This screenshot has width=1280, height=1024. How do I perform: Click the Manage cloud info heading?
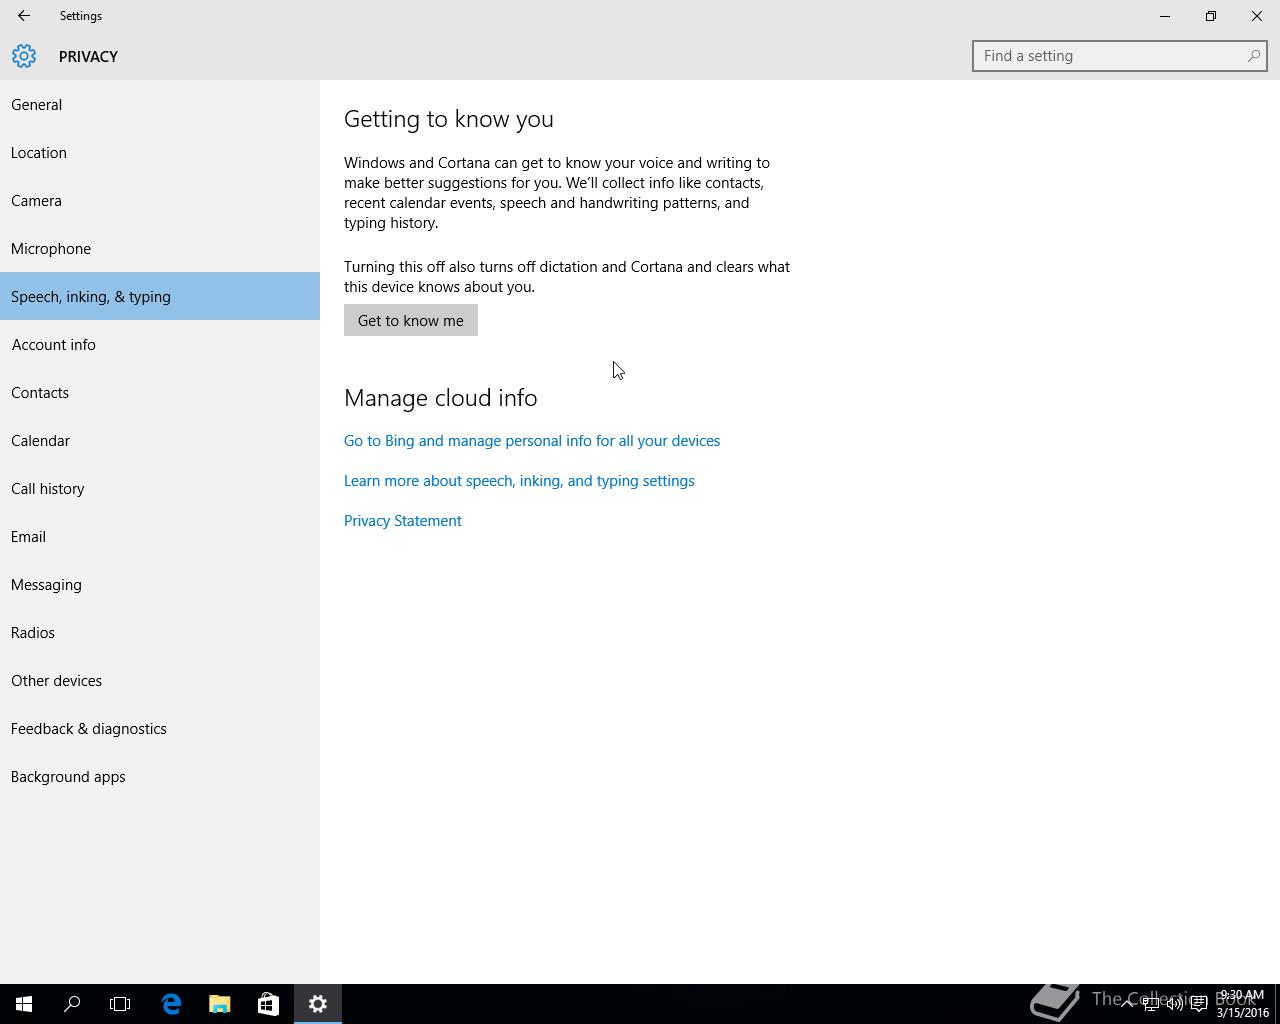441,398
